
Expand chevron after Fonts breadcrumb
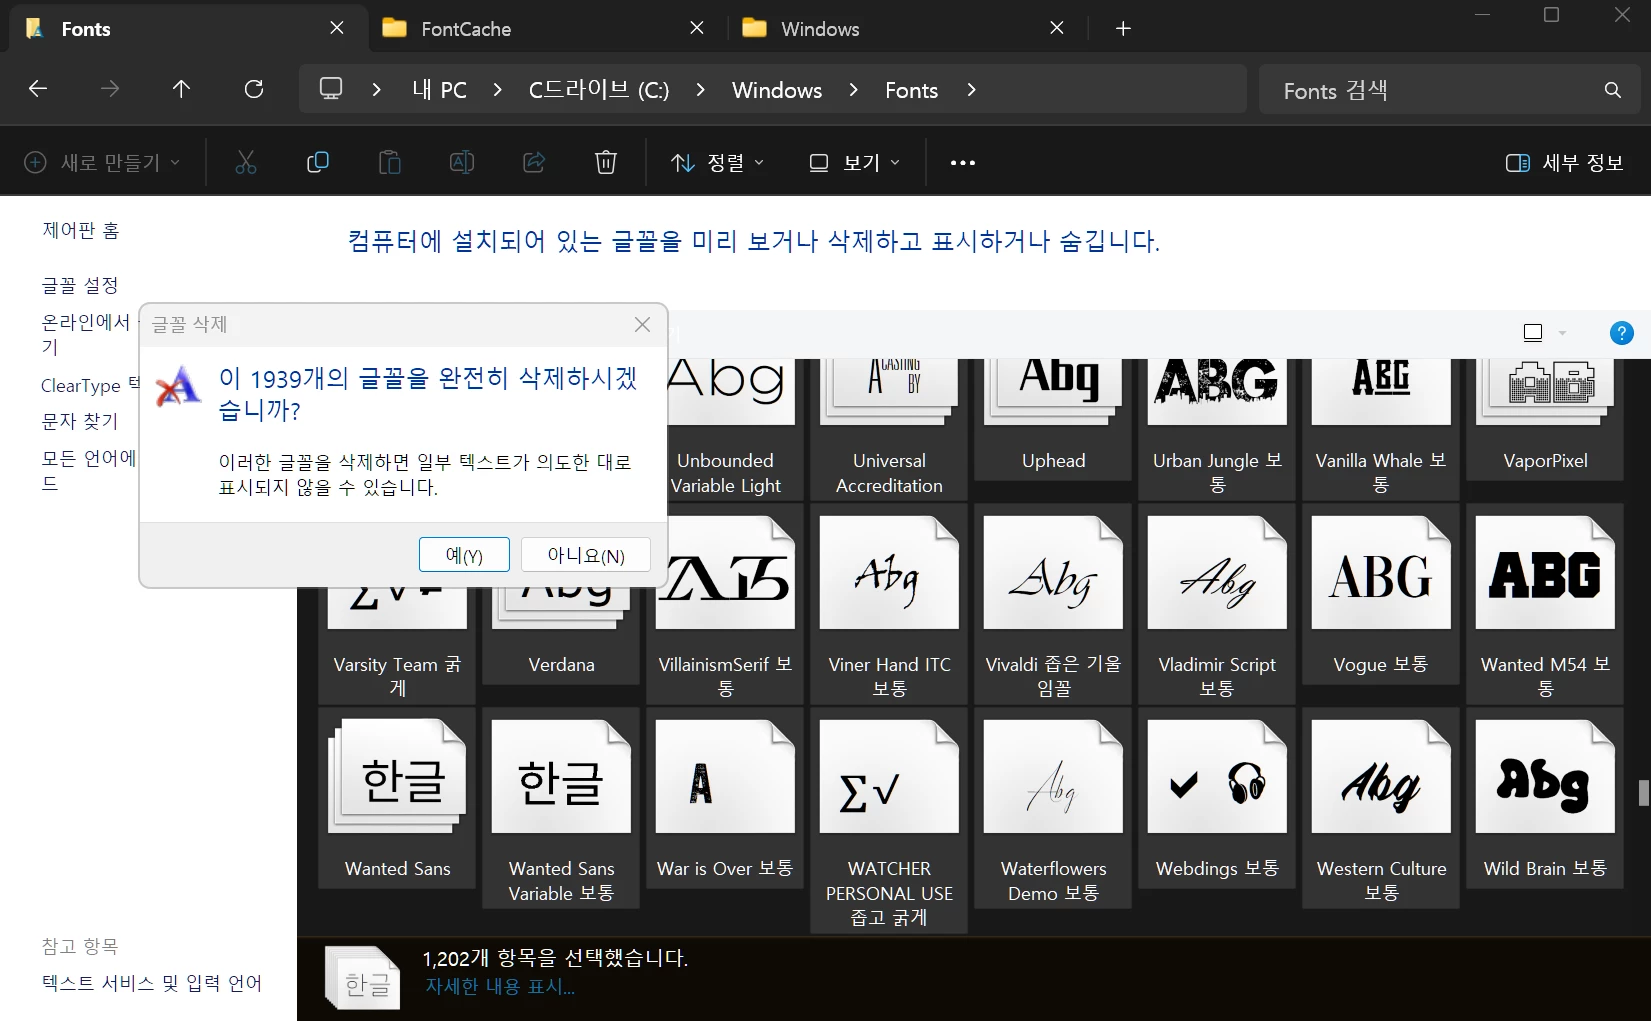971,90
